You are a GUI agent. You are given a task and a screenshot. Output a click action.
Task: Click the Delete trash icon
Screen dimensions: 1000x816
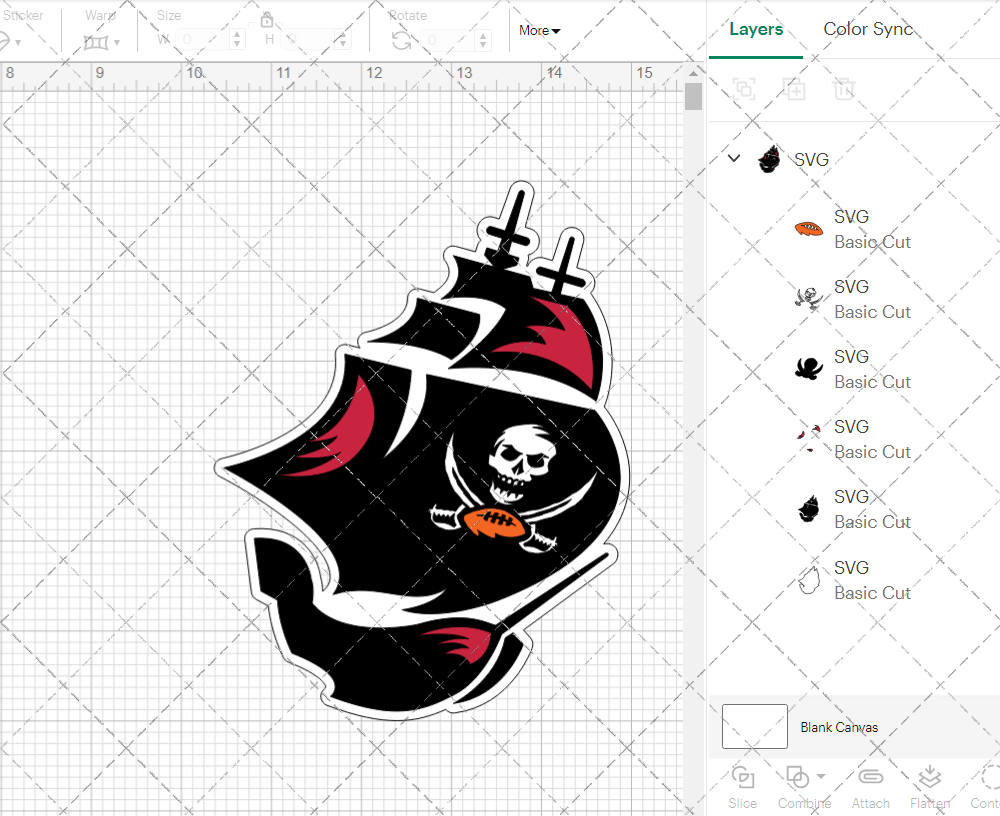point(845,89)
